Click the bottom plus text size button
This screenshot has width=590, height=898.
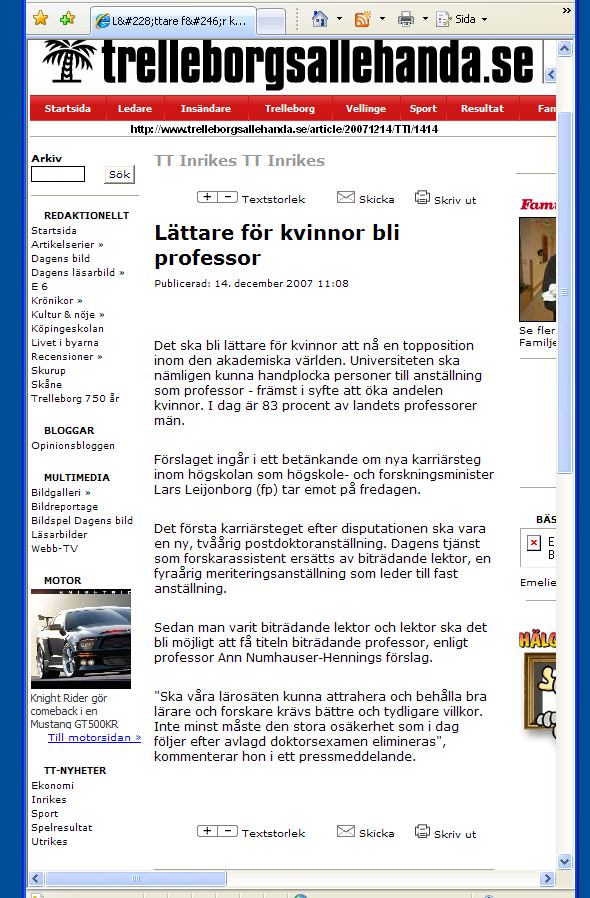coord(207,830)
